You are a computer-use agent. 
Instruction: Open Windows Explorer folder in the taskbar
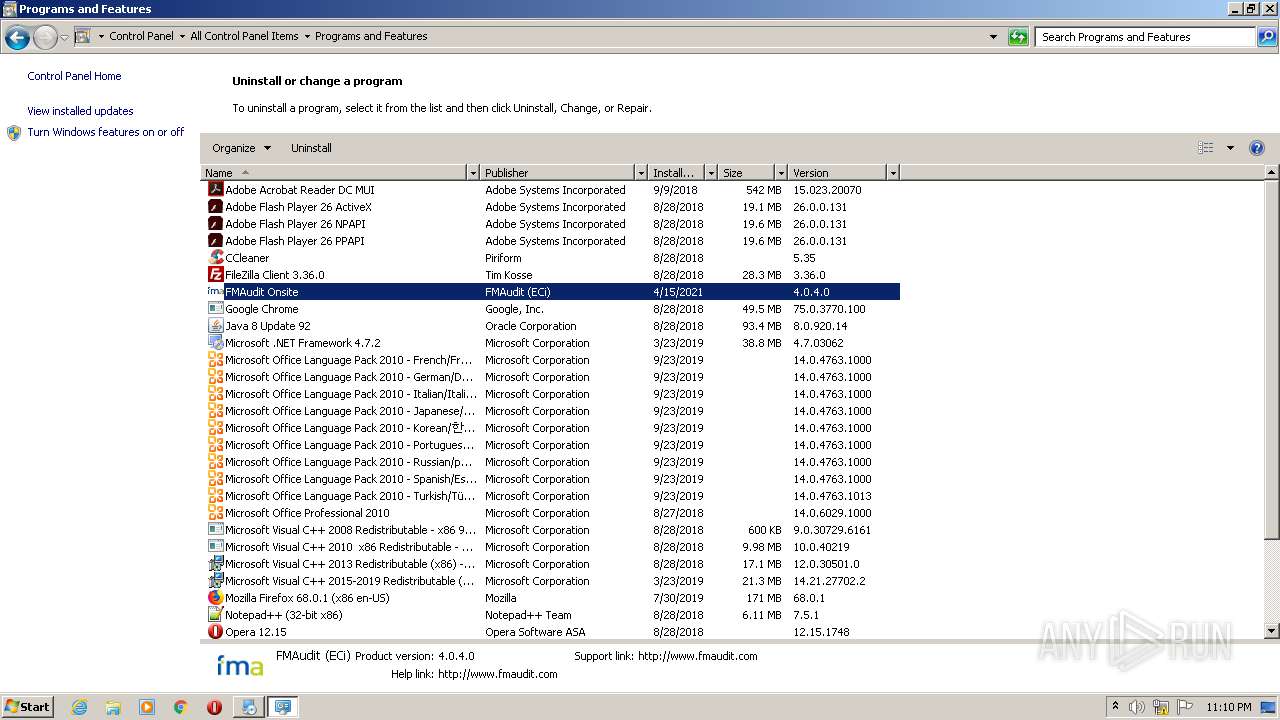click(x=113, y=707)
